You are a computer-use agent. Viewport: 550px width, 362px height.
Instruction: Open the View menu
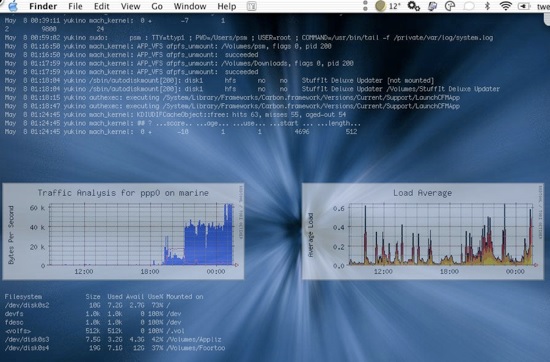[x=130, y=6]
